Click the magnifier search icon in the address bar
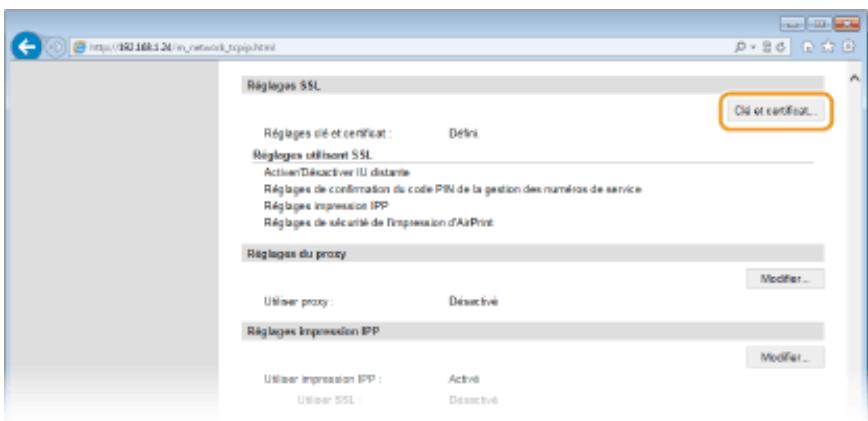 coord(741,47)
